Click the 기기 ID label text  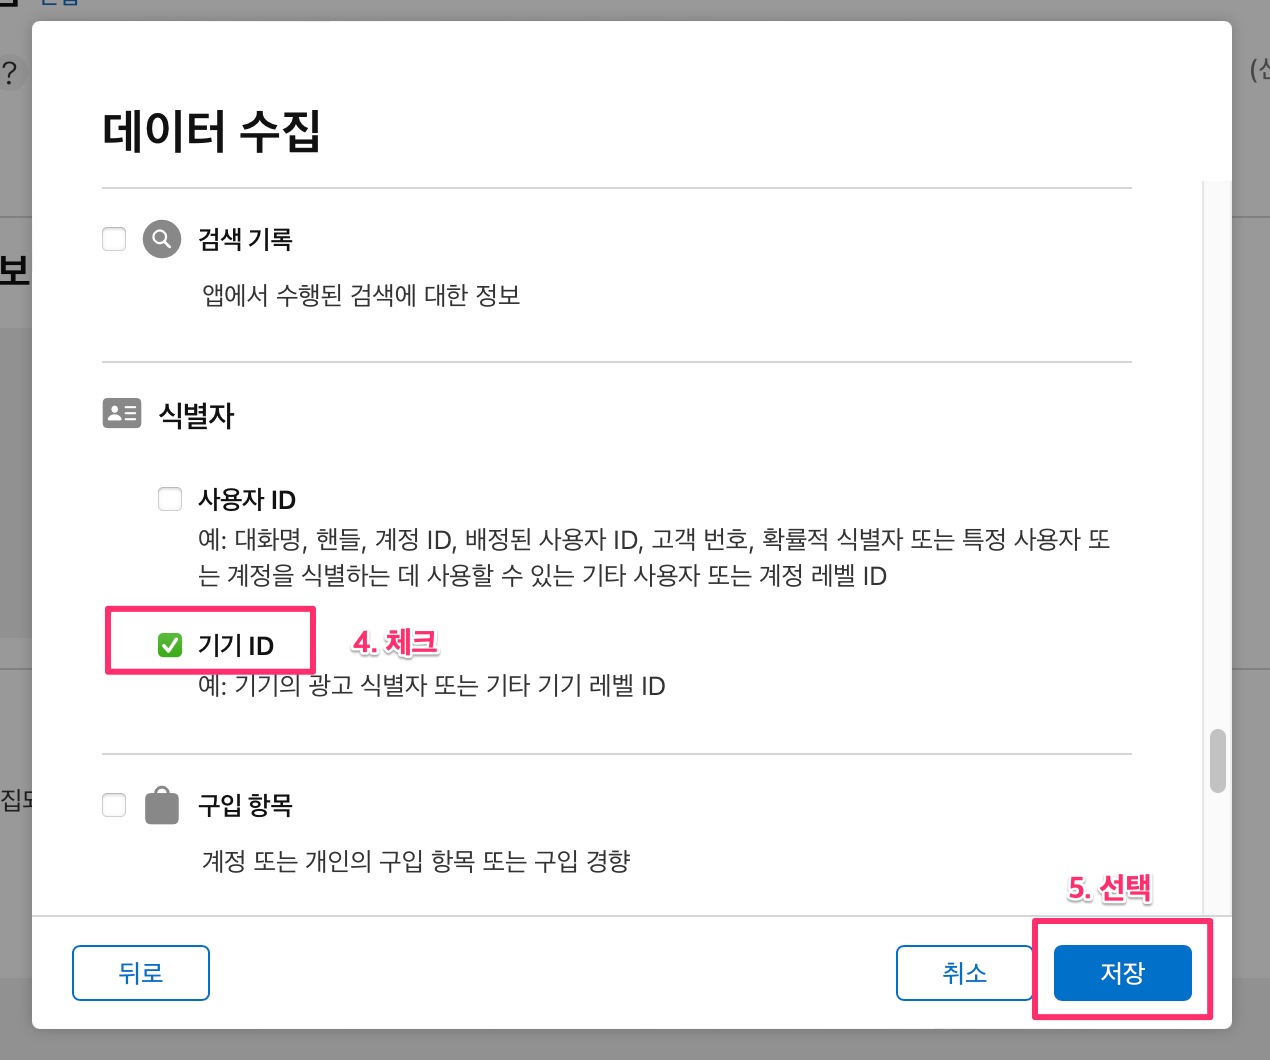[236, 645]
